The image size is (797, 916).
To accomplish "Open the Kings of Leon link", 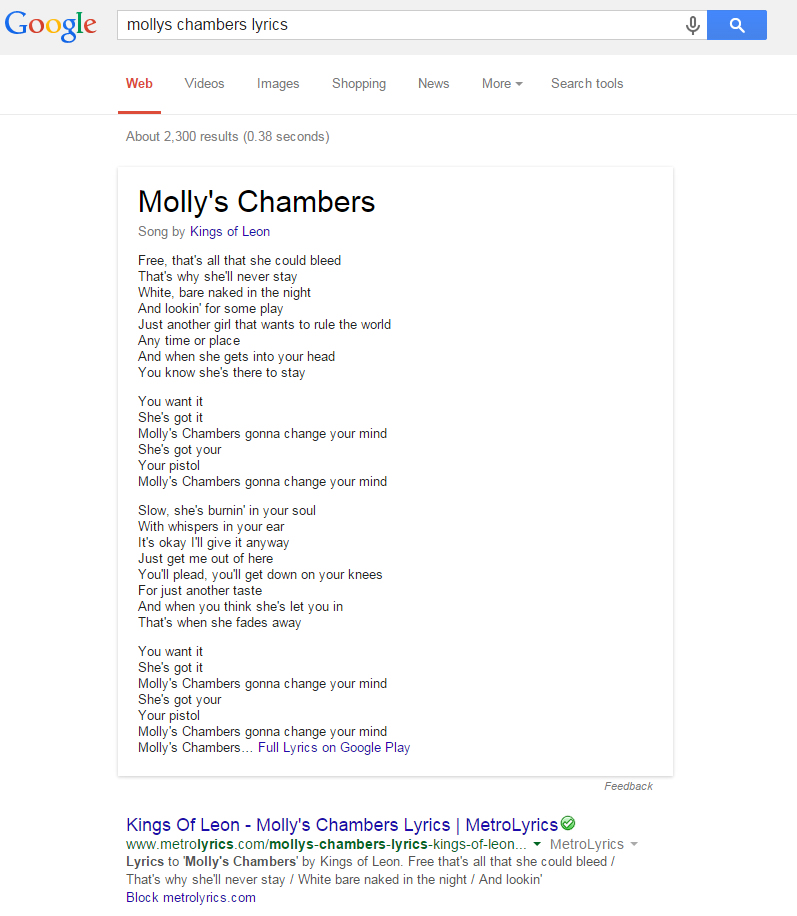I will (x=229, y=231).
